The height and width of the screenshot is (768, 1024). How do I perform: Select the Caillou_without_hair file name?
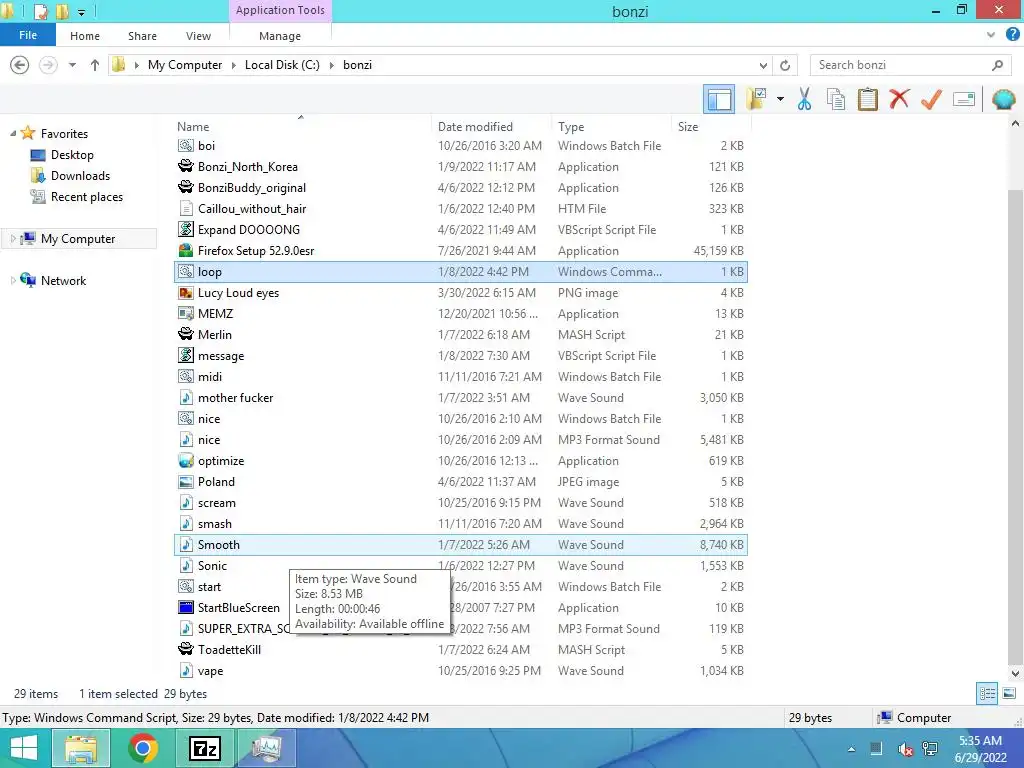click(252, 209)
